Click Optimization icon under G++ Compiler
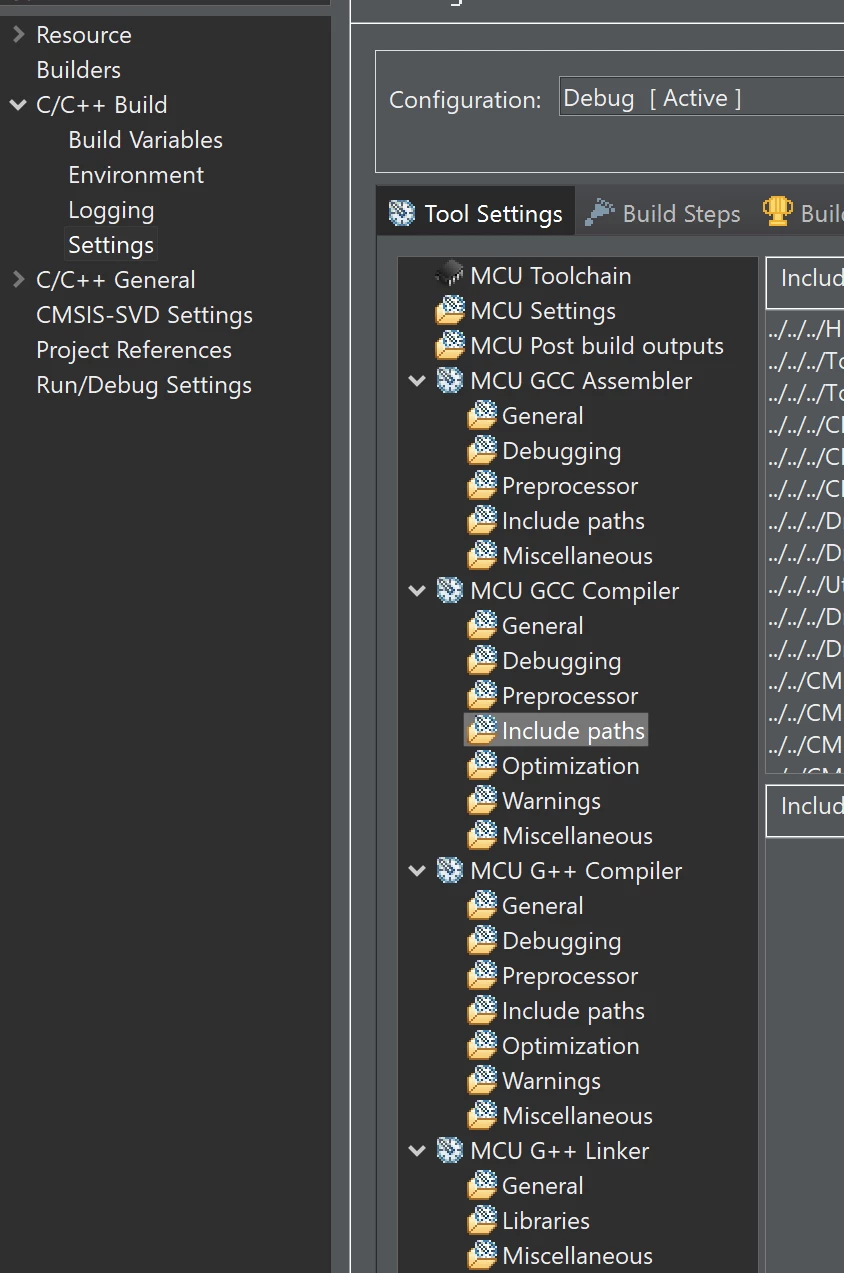Image resolution: width=844 pixels, height=1273 pixels. click(483, 1045)
